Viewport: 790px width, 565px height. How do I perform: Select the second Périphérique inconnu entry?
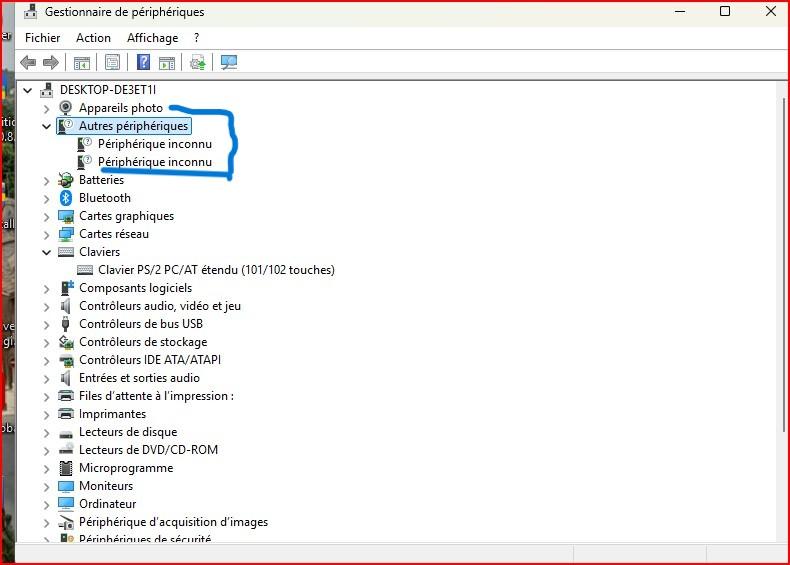click(x=155, y=162)
